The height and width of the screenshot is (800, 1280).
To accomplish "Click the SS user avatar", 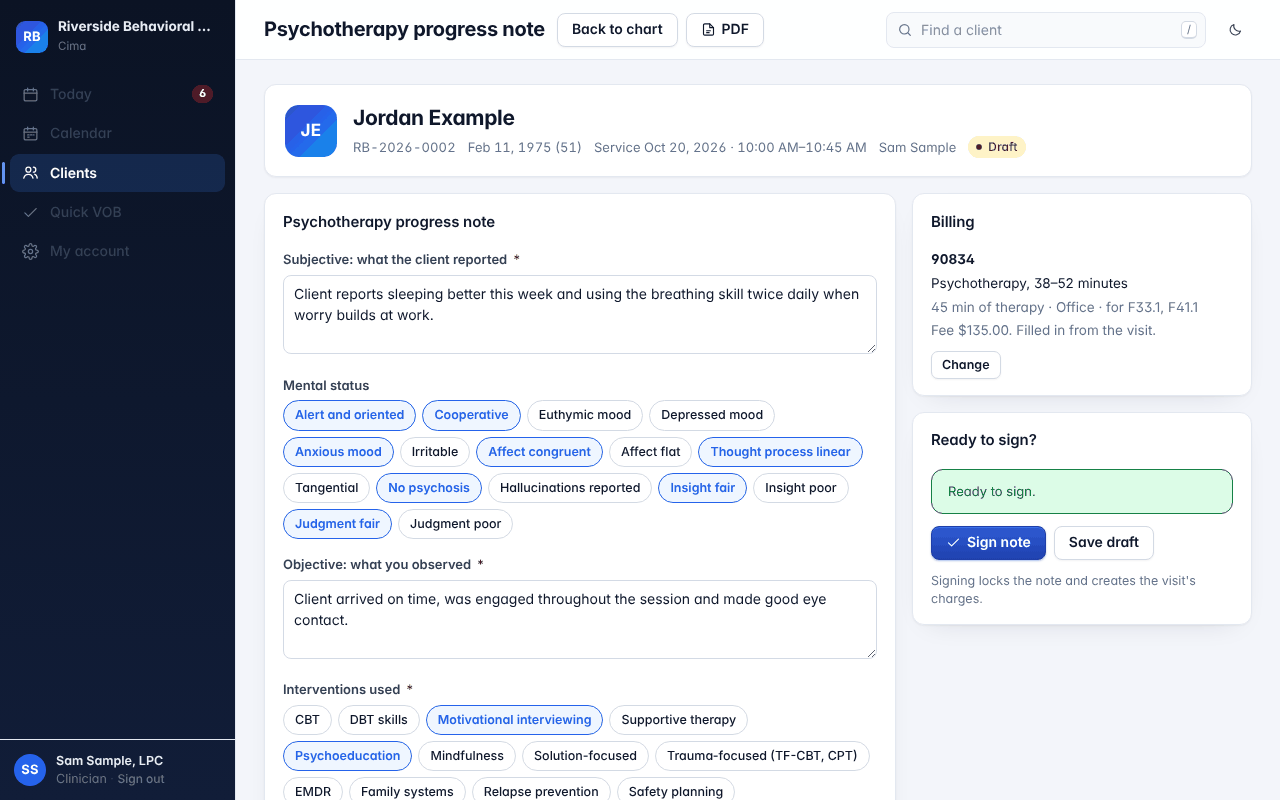I will click(x=30, y=770).
